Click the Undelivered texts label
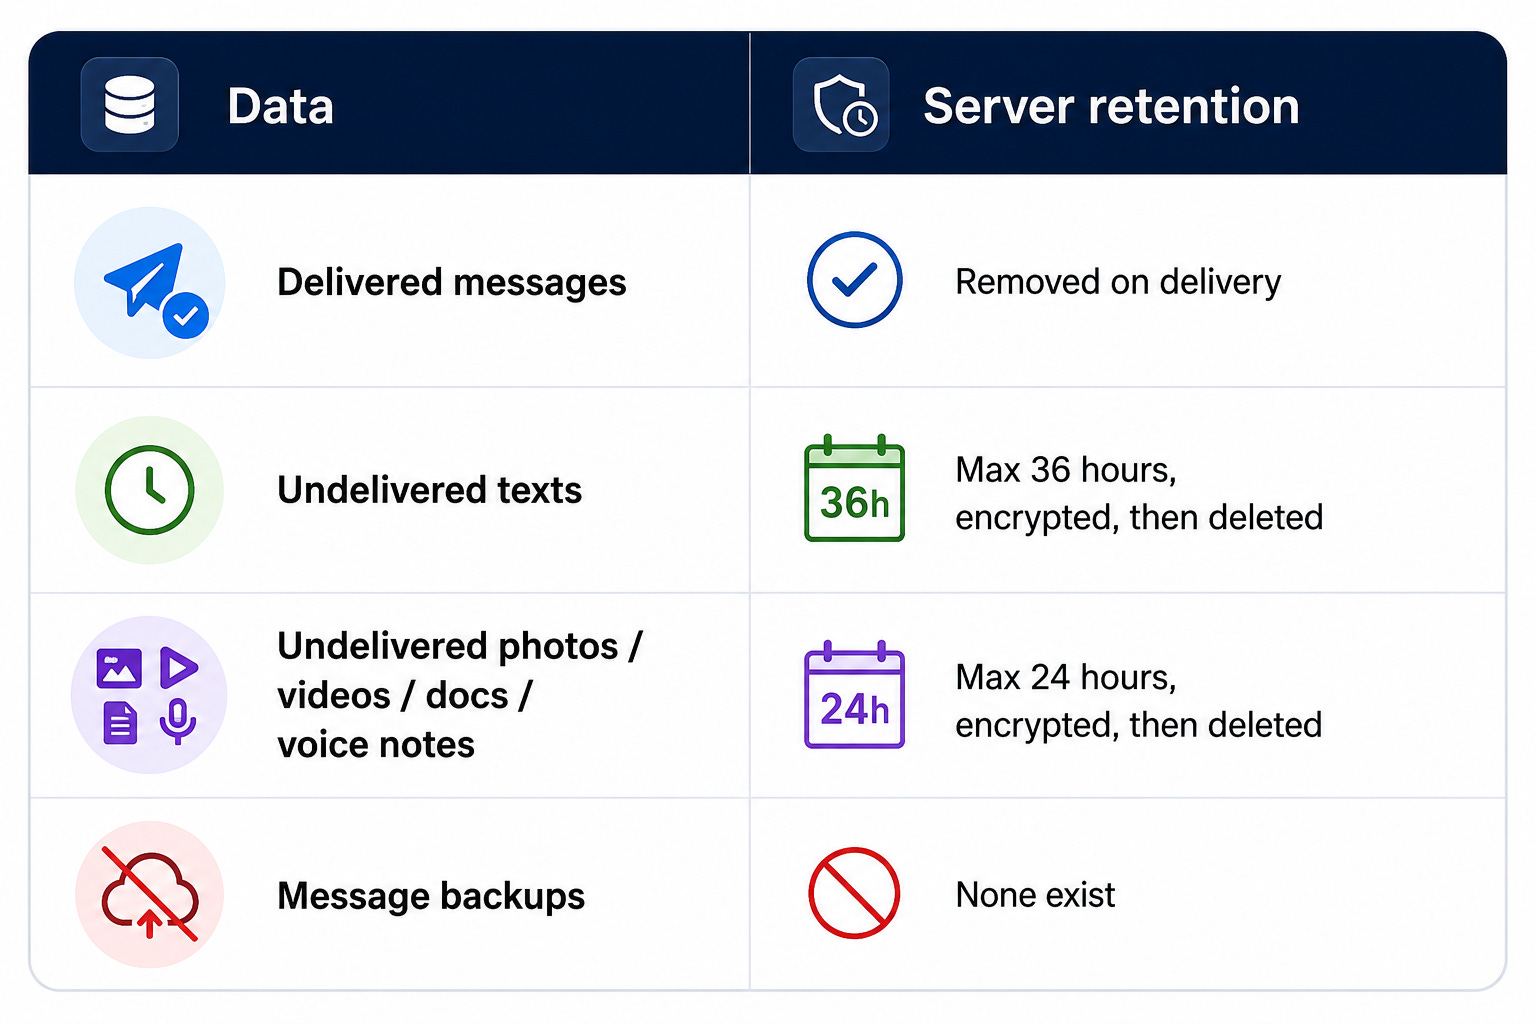 [430, 490]
